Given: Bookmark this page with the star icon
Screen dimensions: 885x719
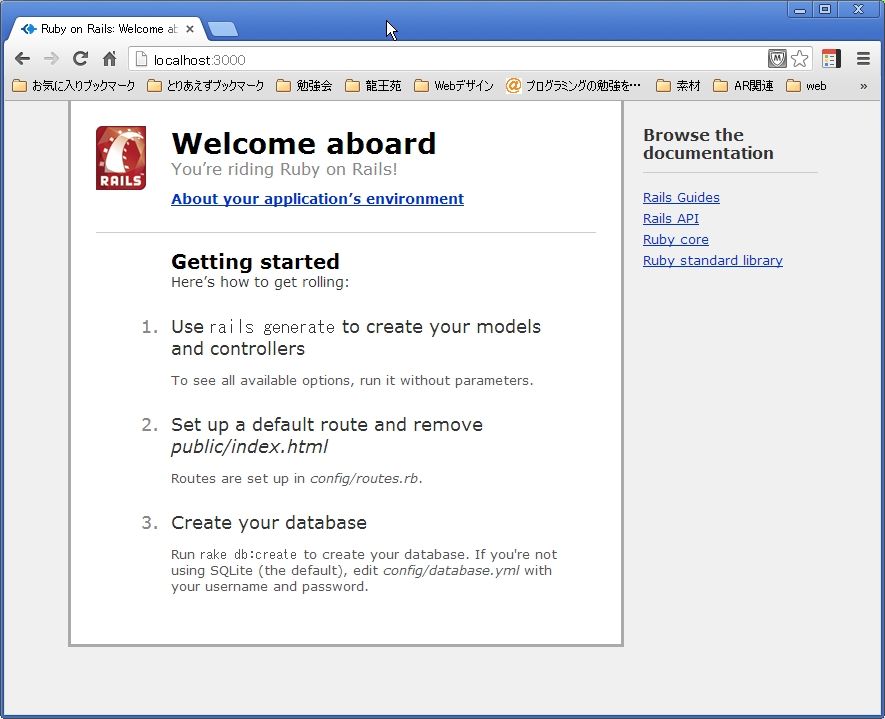Looking at the screenshot, I should (x=799, y=59).
